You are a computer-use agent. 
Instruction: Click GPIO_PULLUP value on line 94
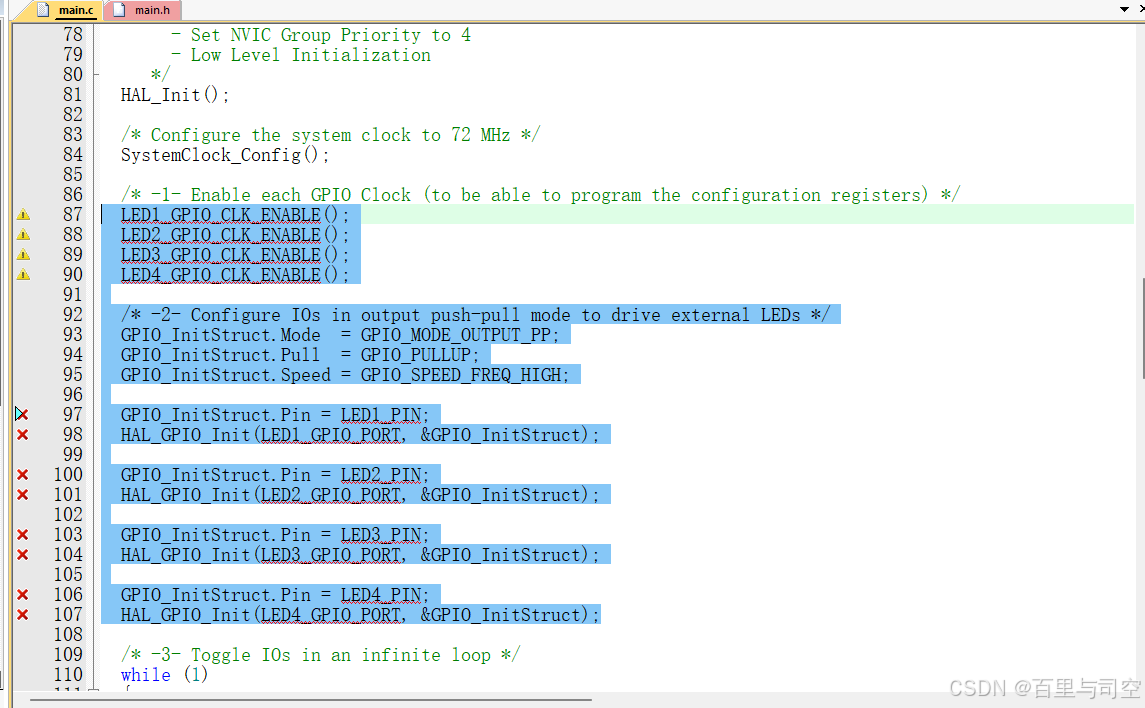tap(416, 355)
